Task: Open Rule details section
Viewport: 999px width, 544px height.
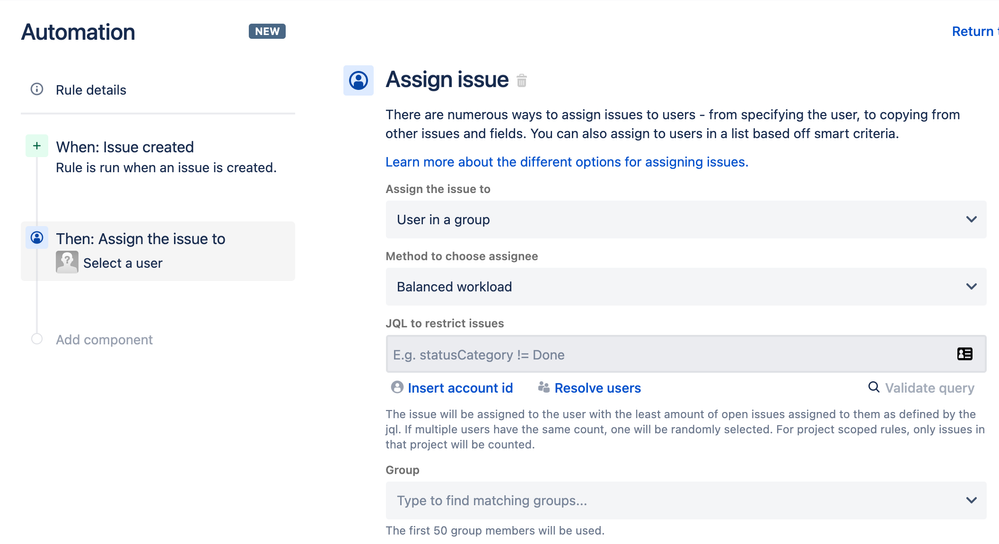Action: coord(91,90)
